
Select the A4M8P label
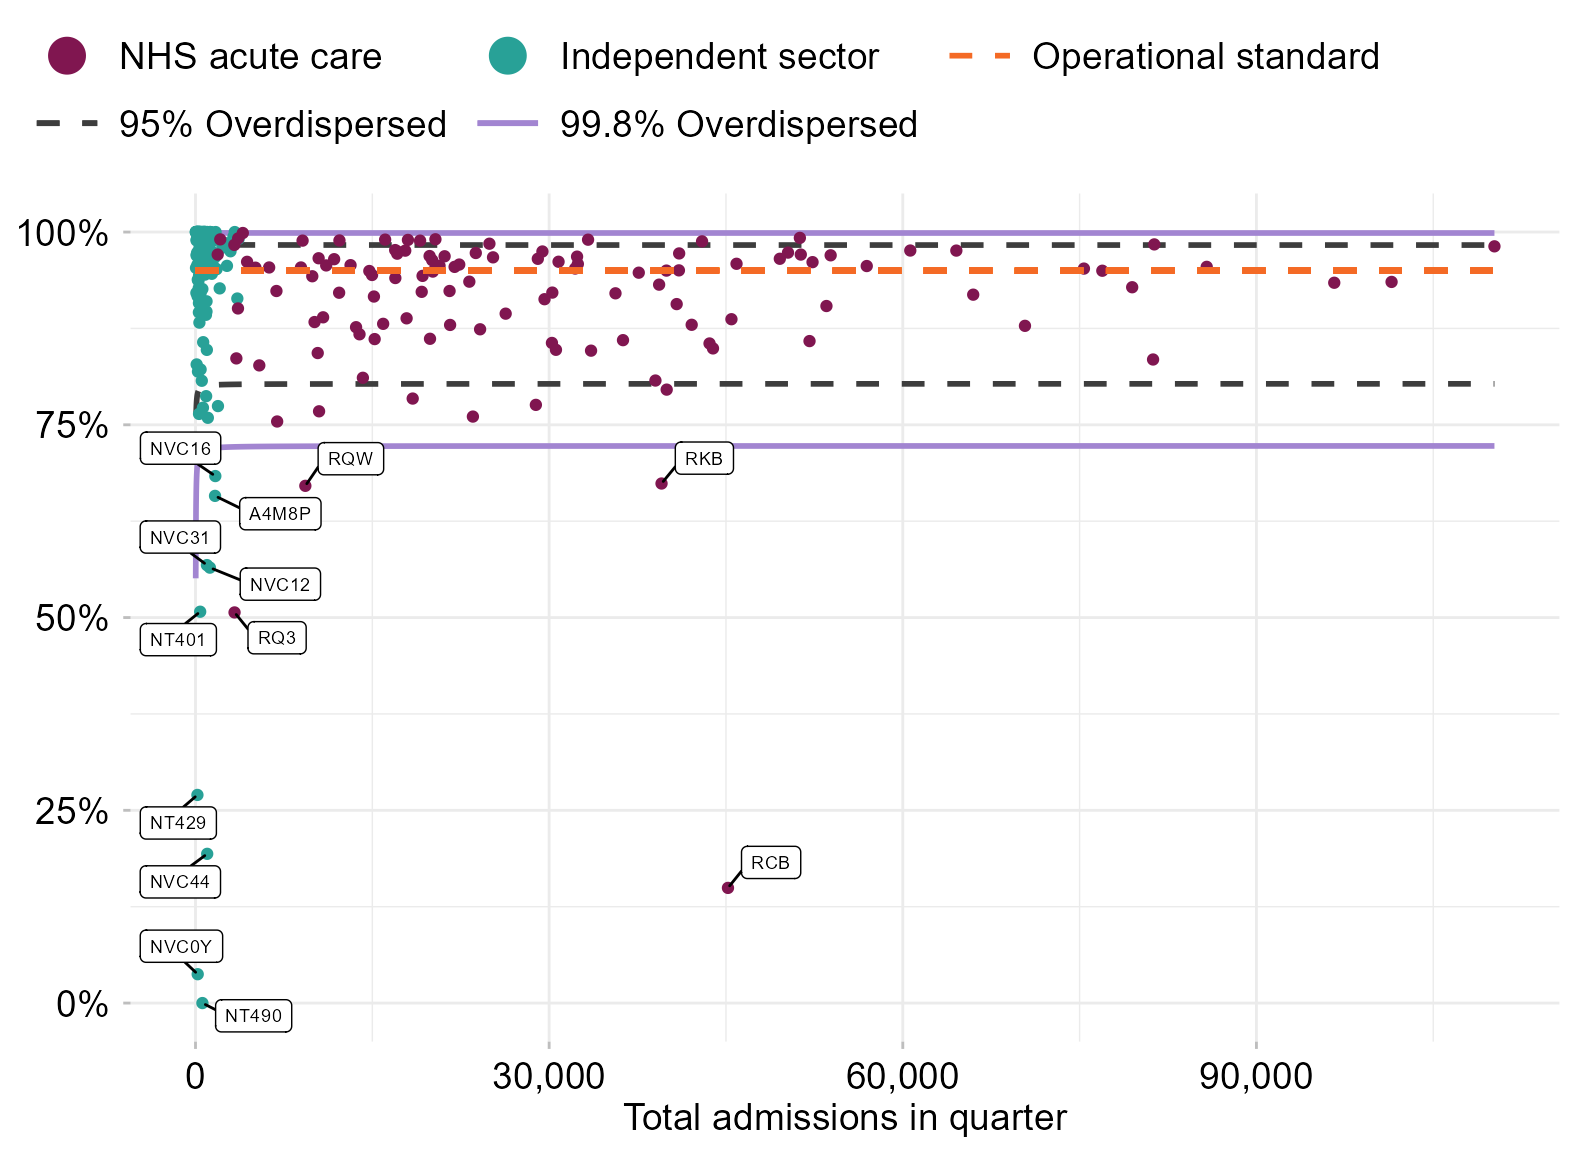tap(280, 513)
